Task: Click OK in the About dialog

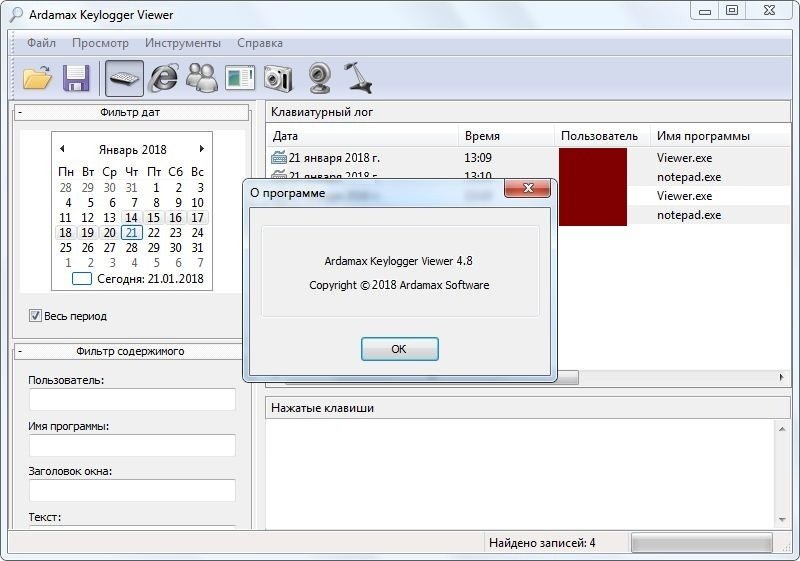Action: pos(399,349)
